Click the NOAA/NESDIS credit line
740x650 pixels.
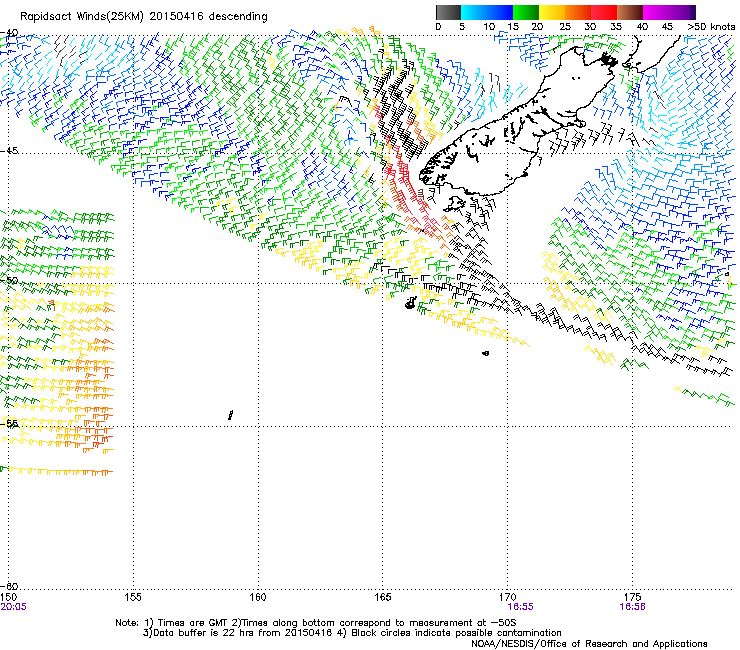click(x=589, y=644)
